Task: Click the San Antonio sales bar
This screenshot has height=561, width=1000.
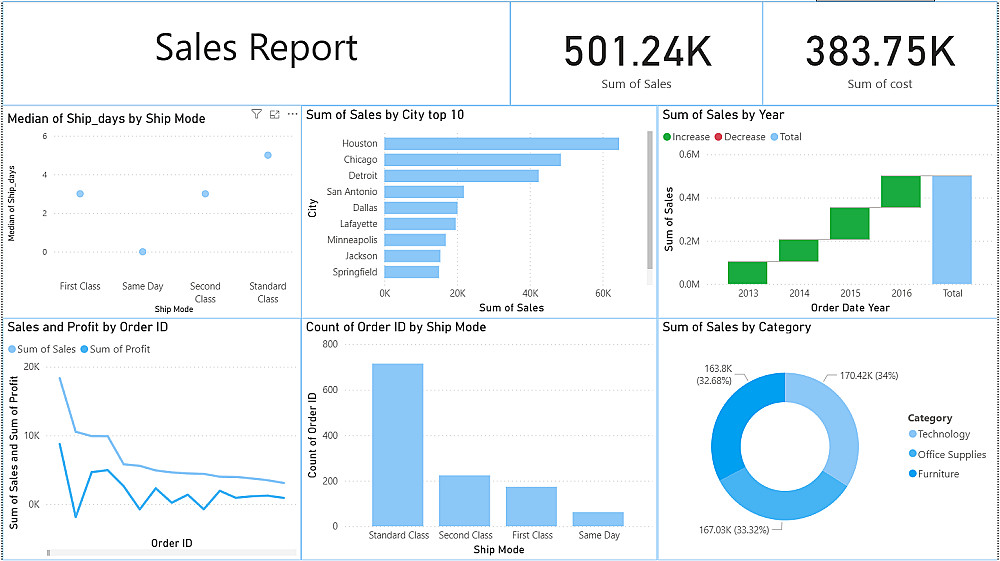Action: [x=424, y=192]
